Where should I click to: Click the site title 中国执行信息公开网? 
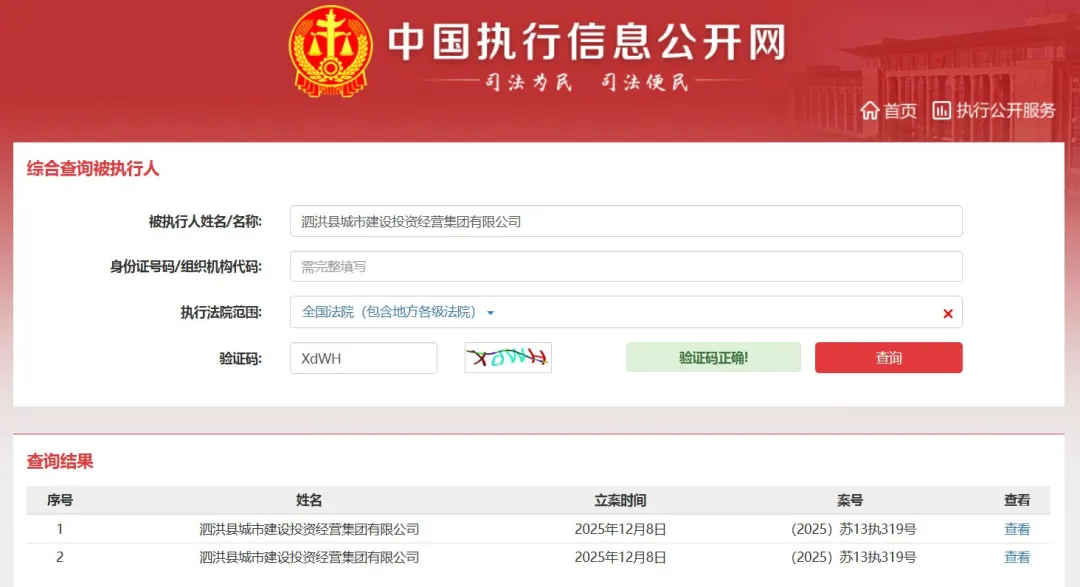click(588, 41)
